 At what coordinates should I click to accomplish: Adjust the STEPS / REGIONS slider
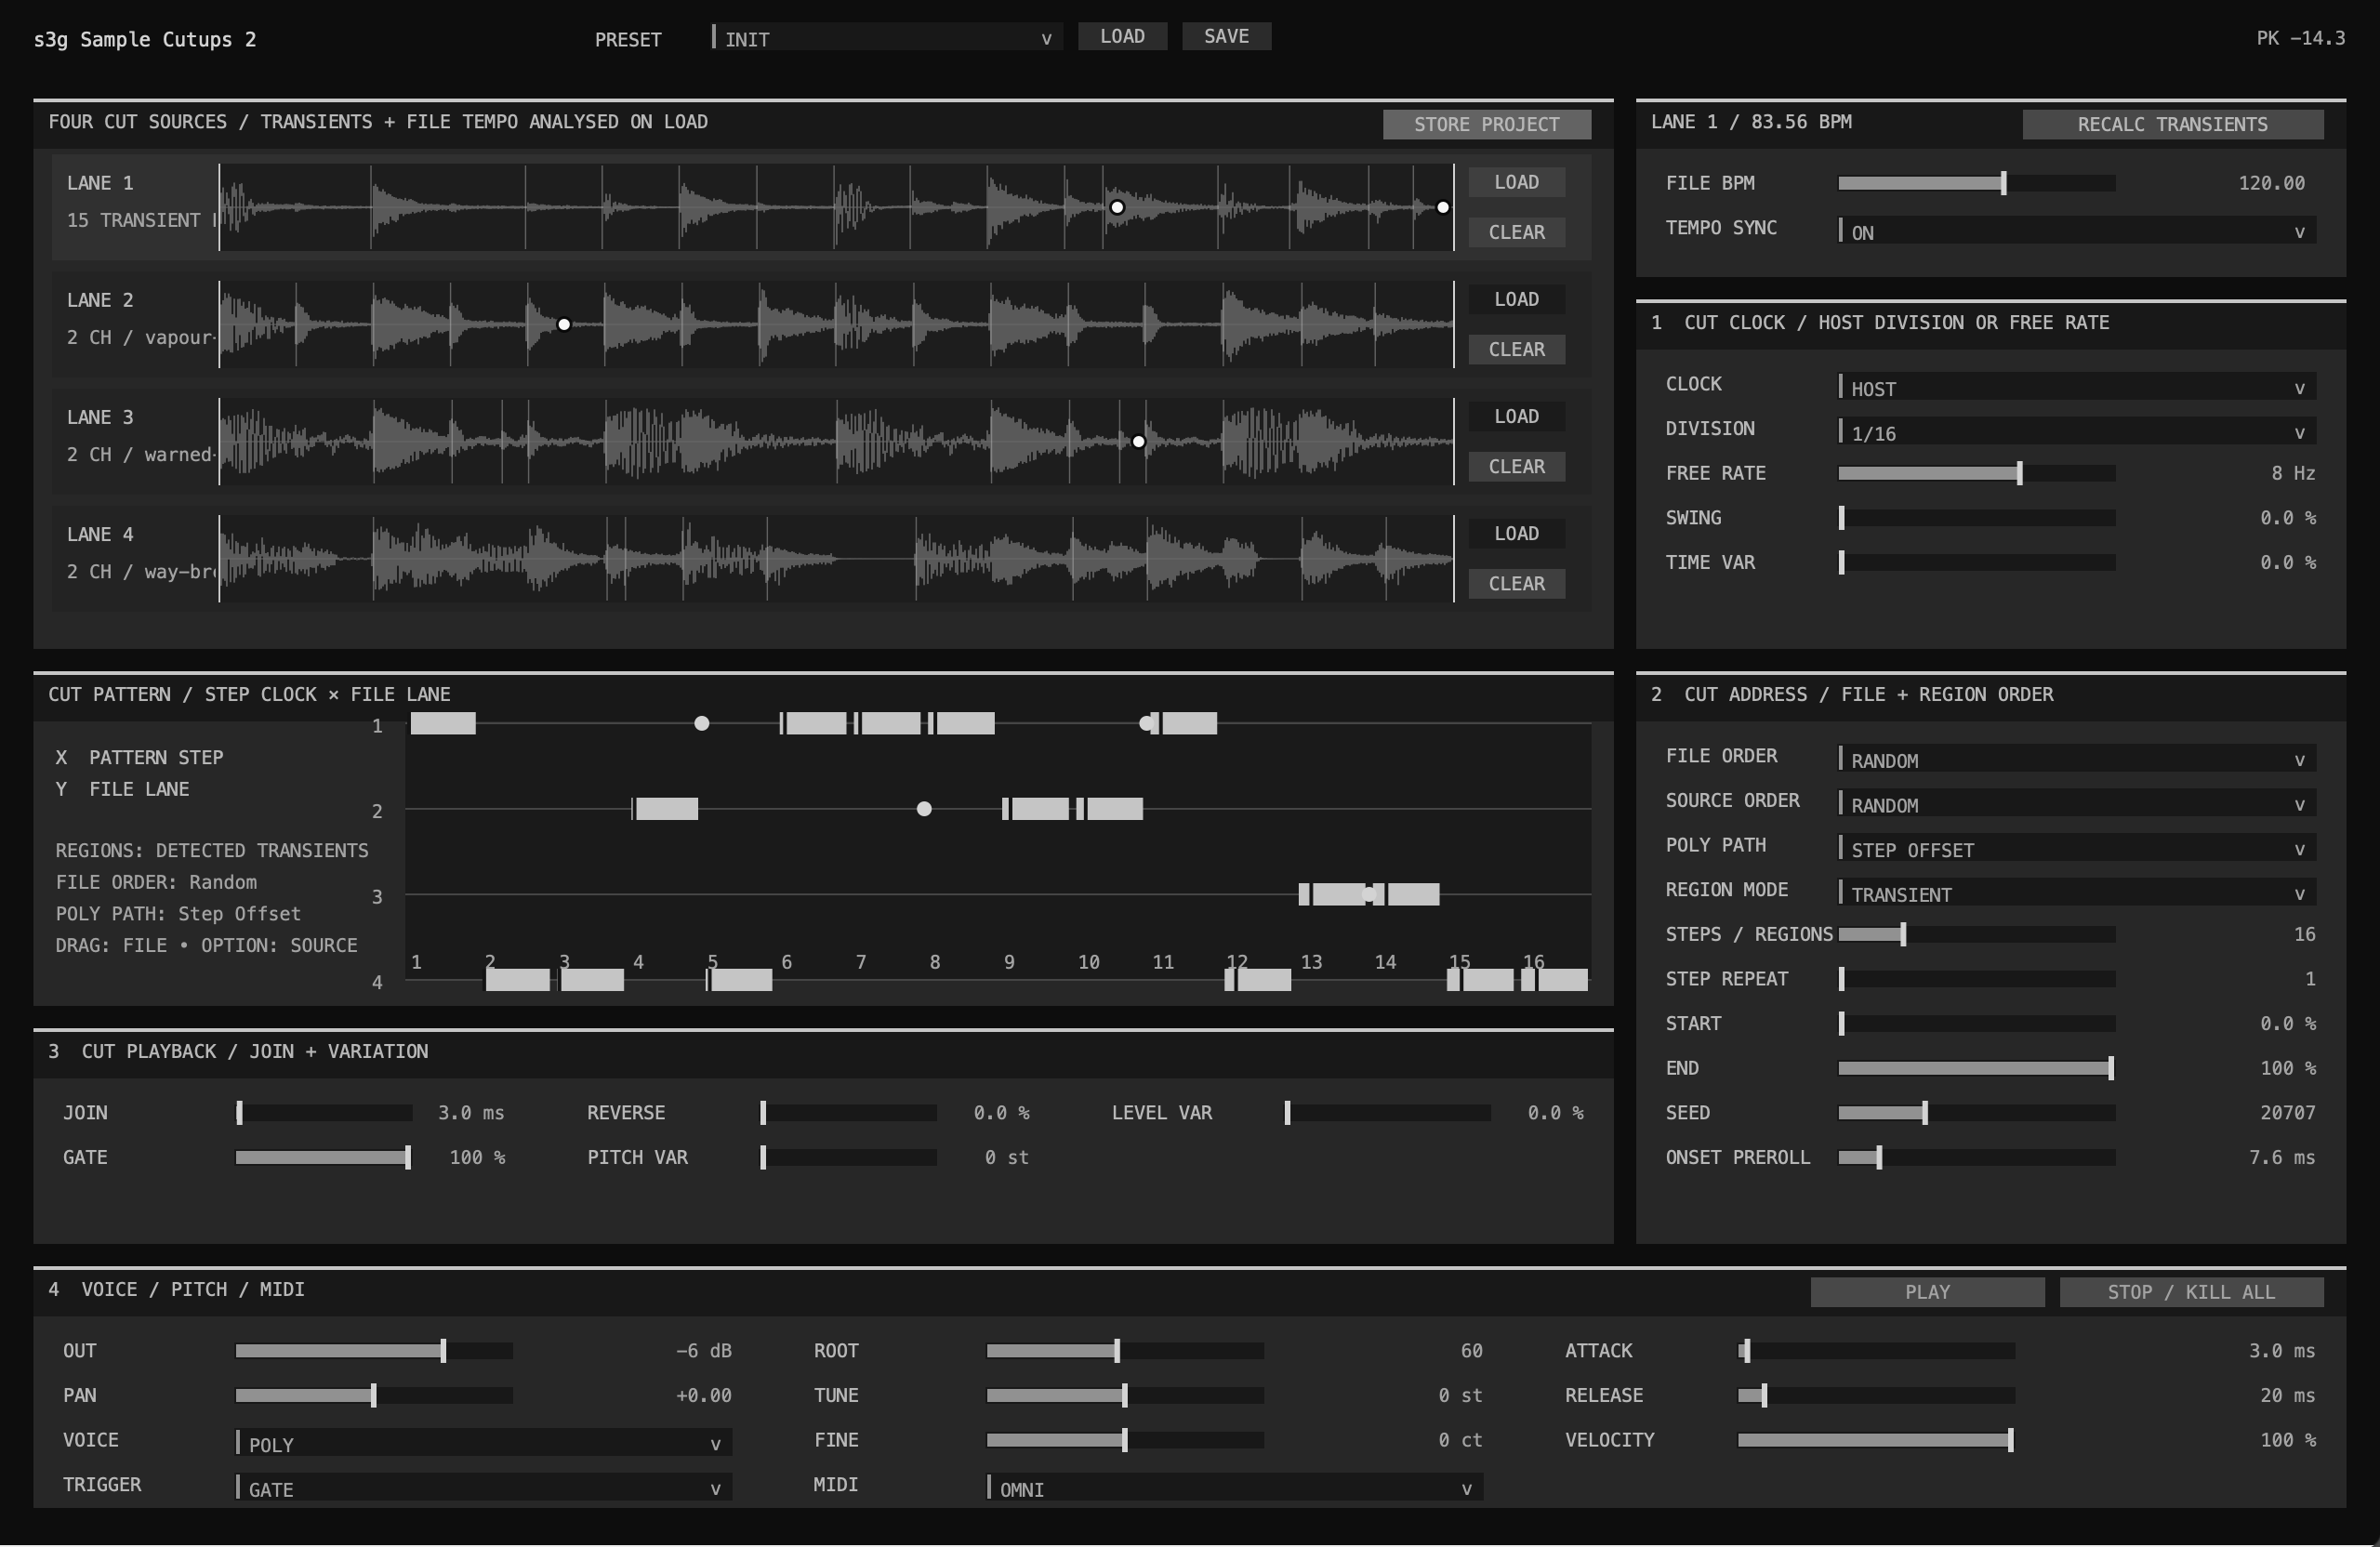tap(1976, 934)
